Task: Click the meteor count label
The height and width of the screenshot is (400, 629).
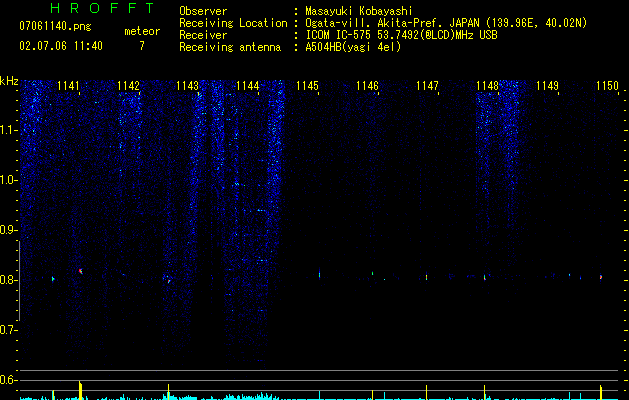Action: pos(142,31)
